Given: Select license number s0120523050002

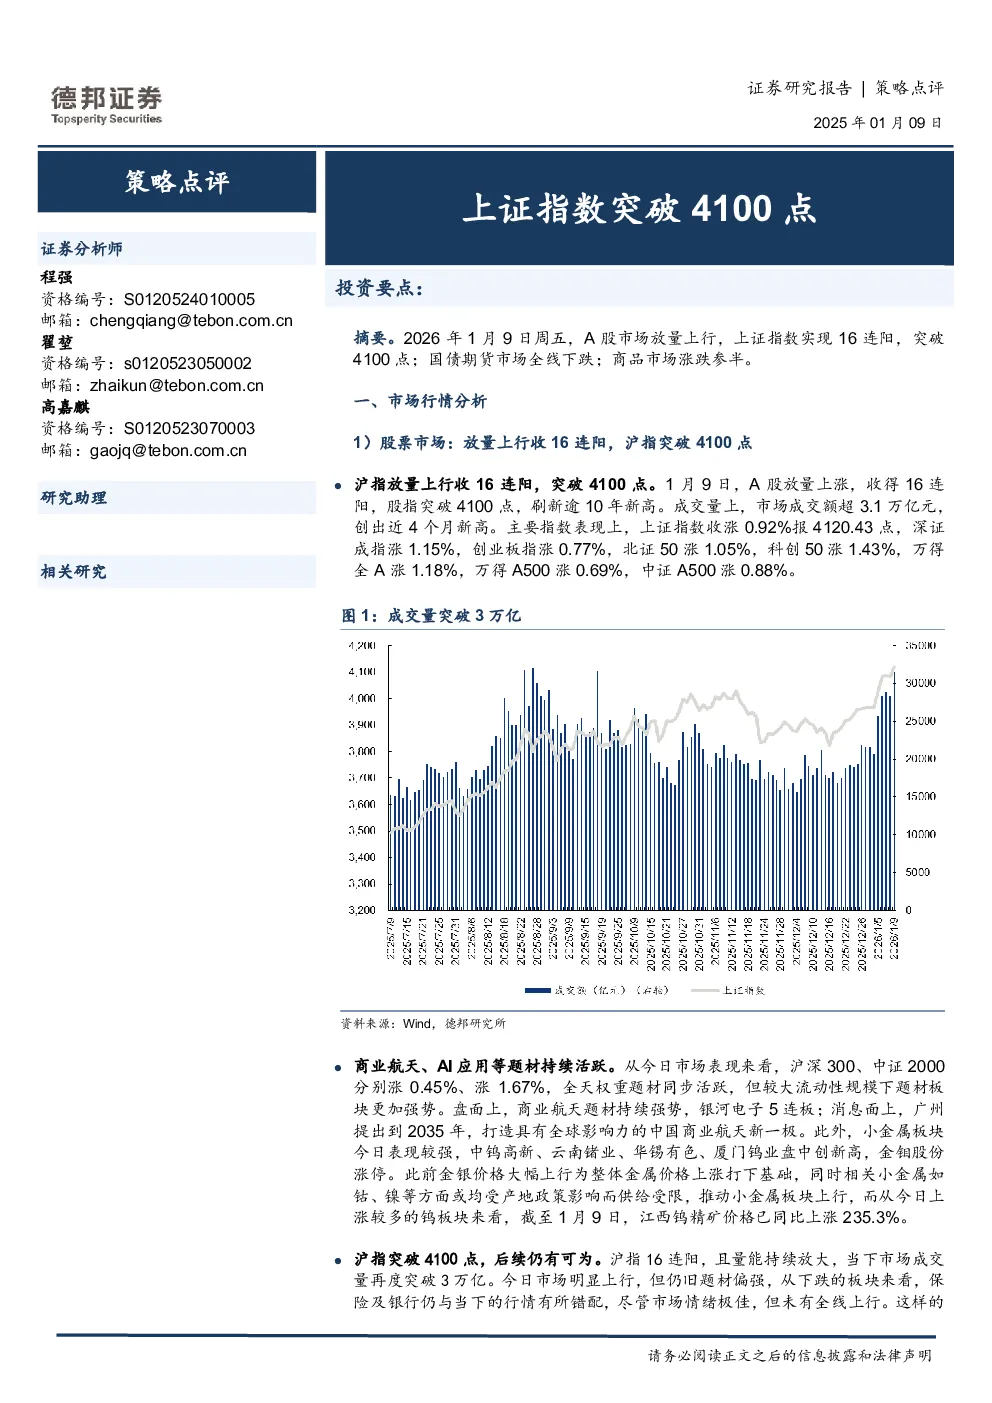Looking at the screenshot, I should tap(187, 364).
